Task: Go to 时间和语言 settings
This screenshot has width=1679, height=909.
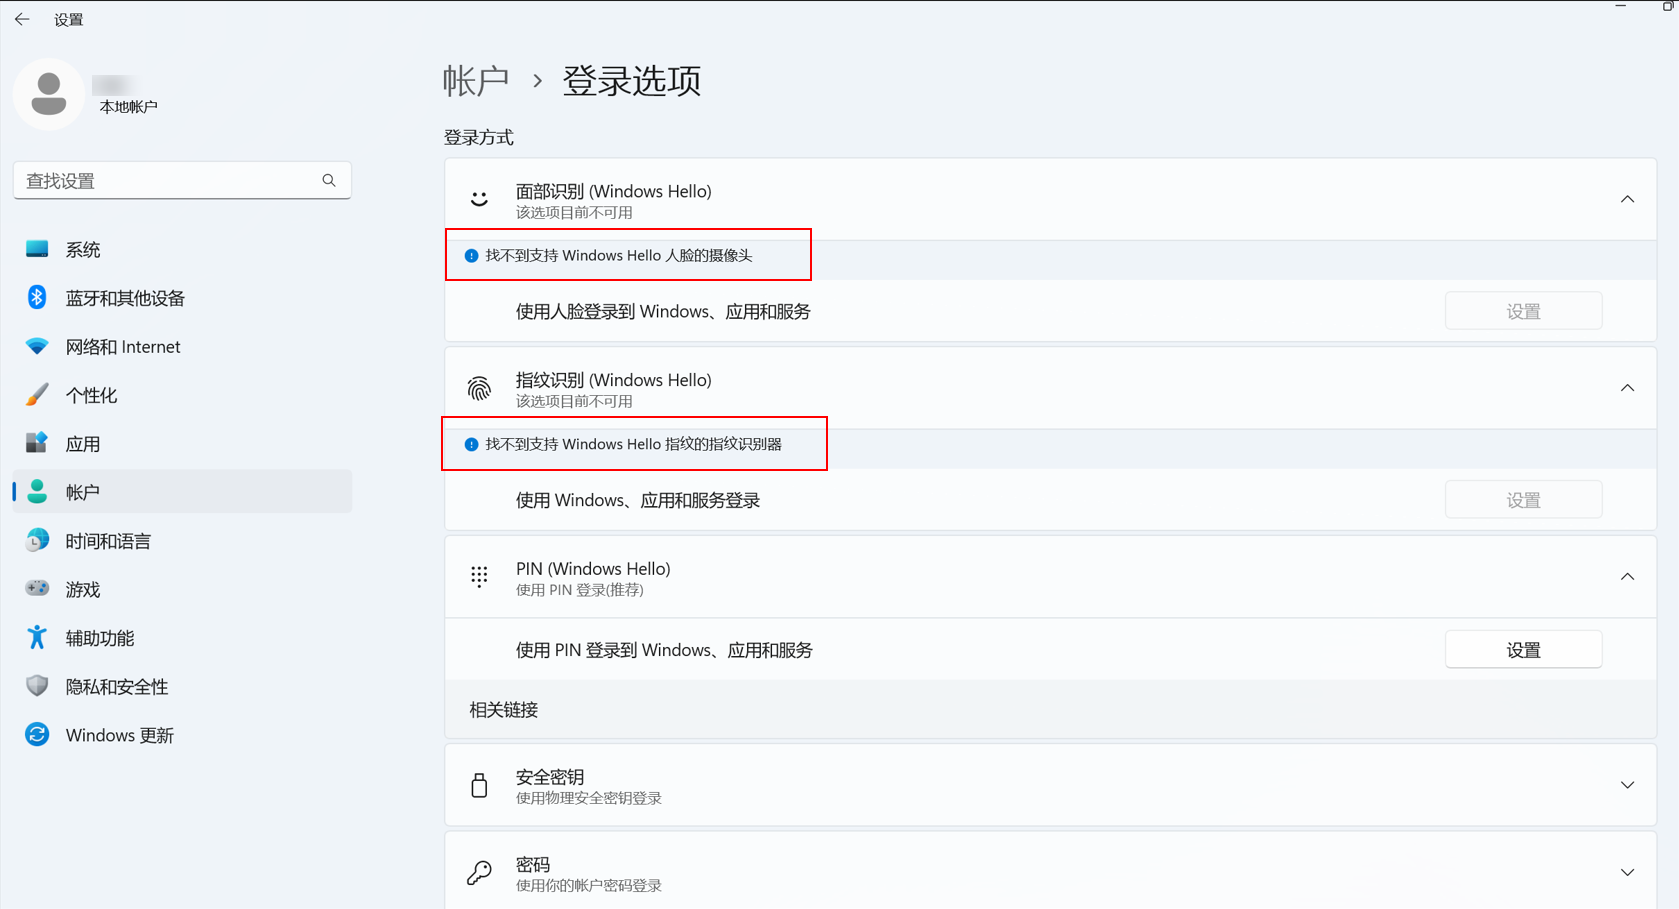Action: [x=108, y=541]
